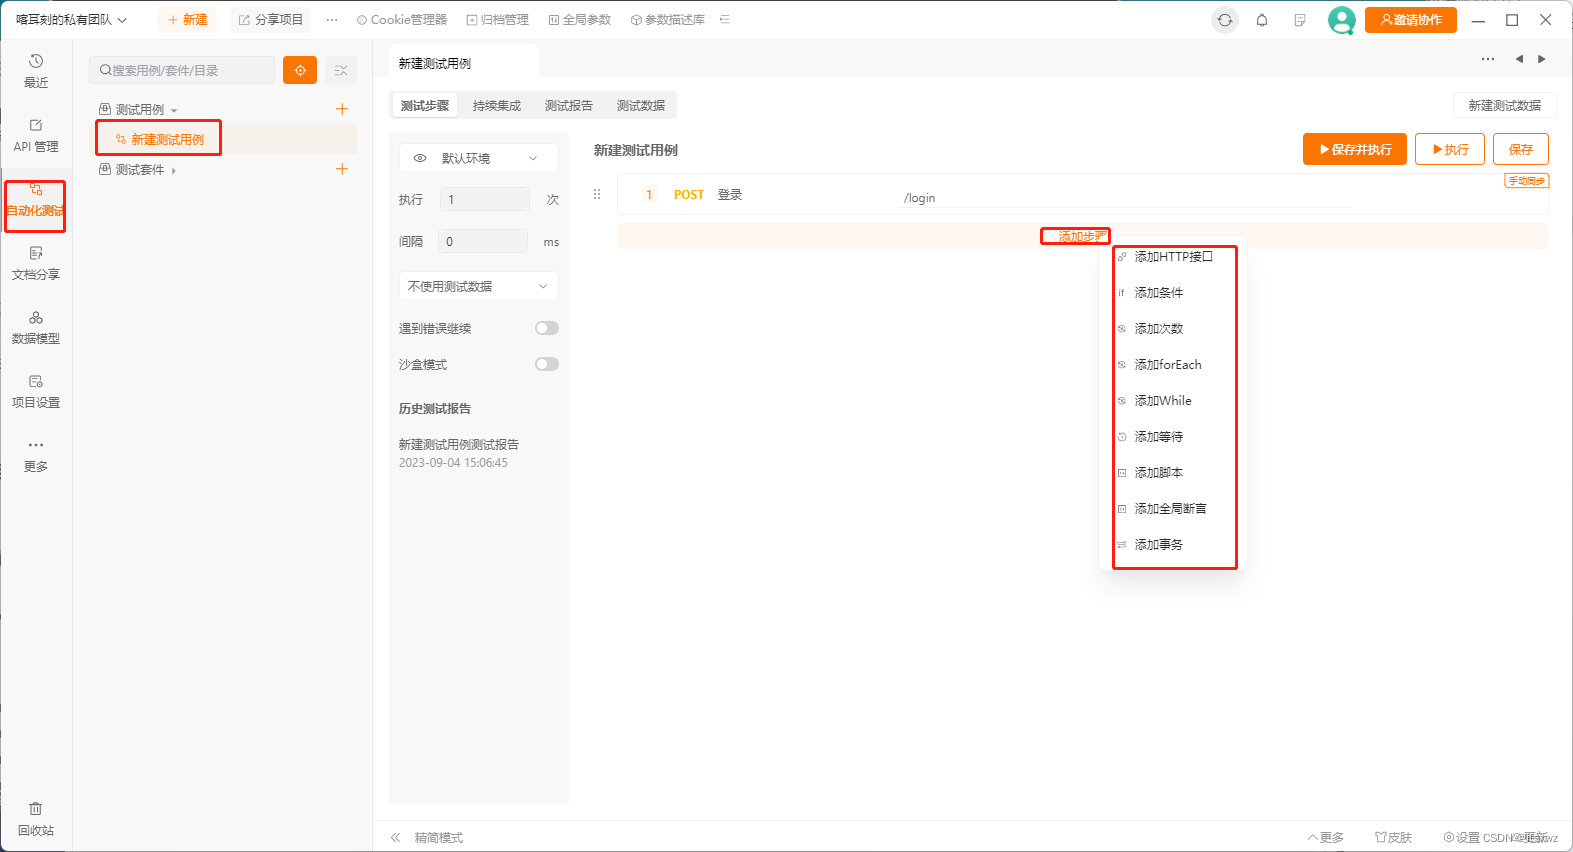Go to previous tab with left arrow
This screenshot has height=852, width=1573.
coord(1519,59)
